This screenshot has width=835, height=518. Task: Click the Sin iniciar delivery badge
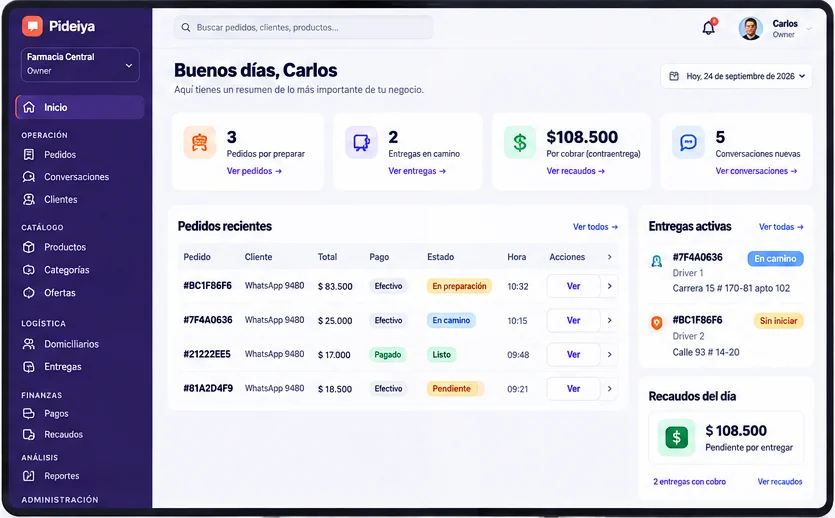pyautogui.click(x=778, y=320)
